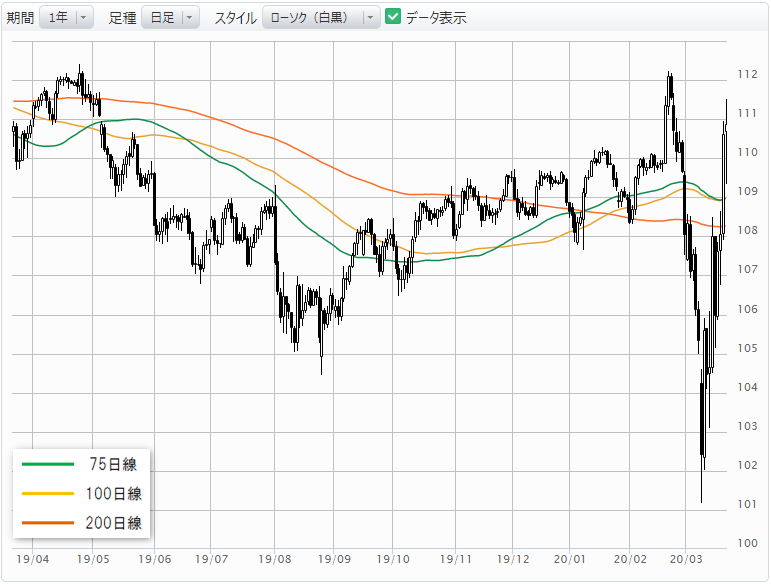Open the 期間 period dropdown showing 1年

(66, 18)
